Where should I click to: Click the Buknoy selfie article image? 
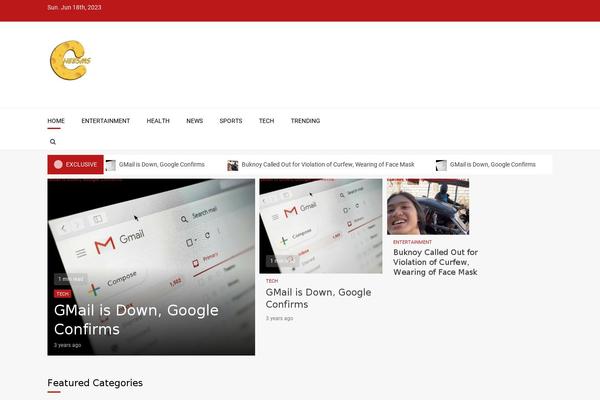point(428,207)
